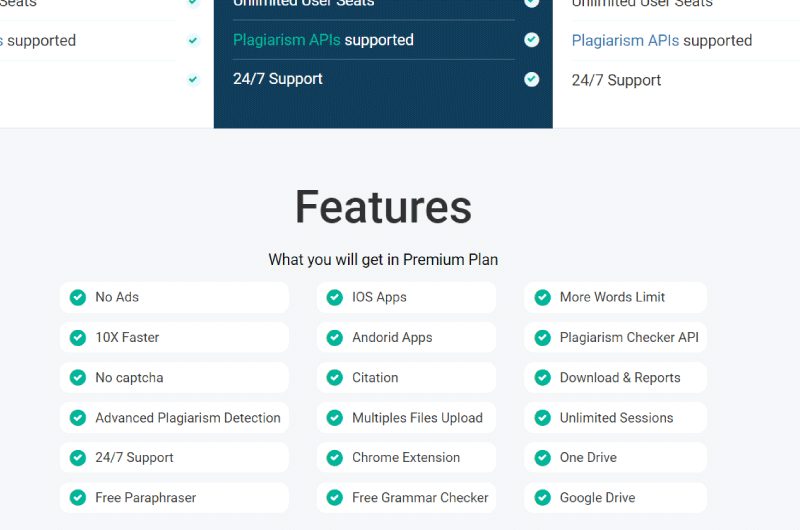Select 'What you will get in Premium Plan' text
The height and width of the screenshot is (530, 800).
[383, 260]
